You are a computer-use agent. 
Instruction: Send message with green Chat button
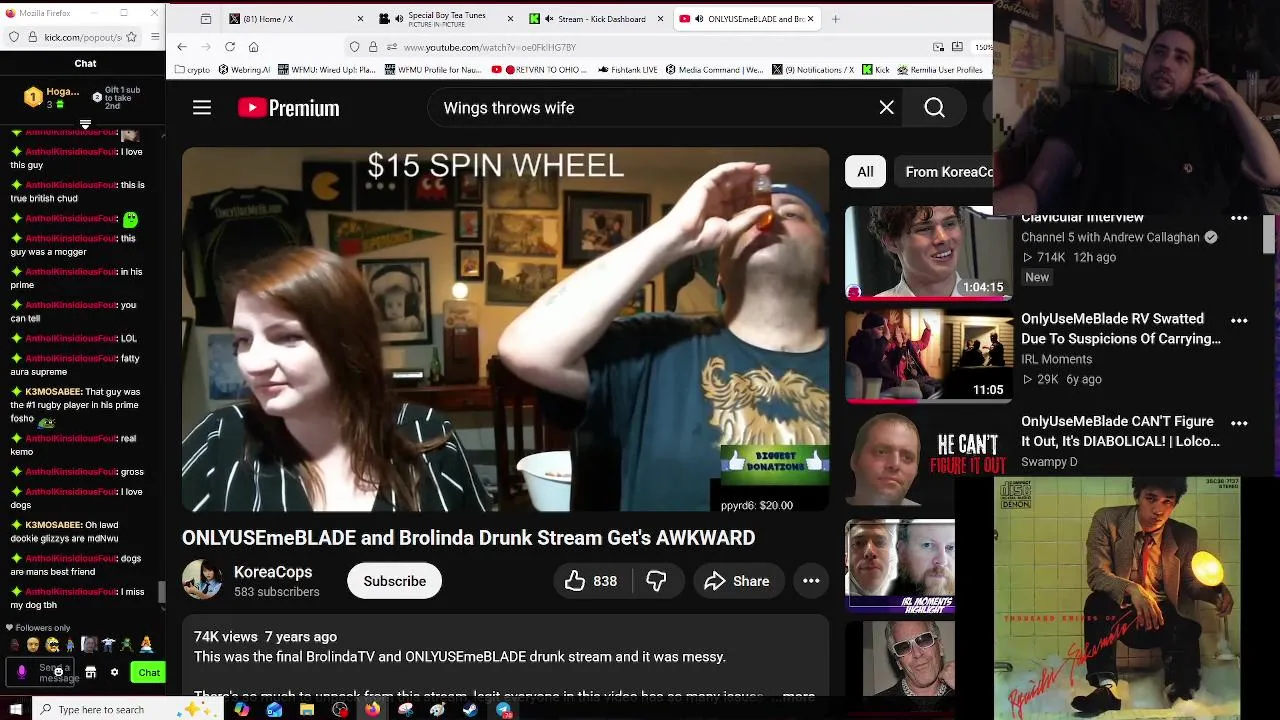[149, 673]
